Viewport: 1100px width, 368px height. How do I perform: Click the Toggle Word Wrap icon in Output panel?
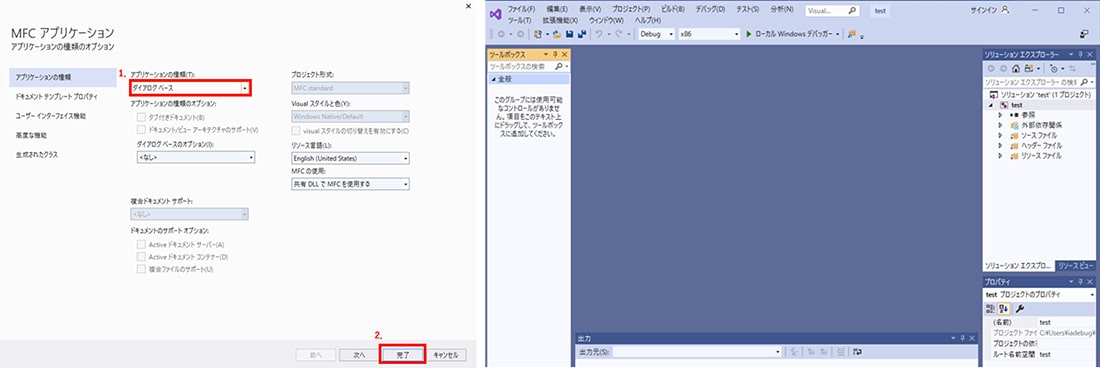tap(857, 352)
